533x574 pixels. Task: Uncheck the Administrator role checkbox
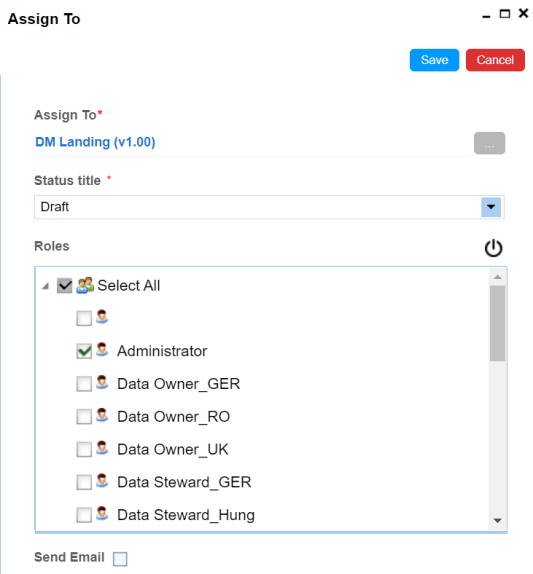pos(84,351)
